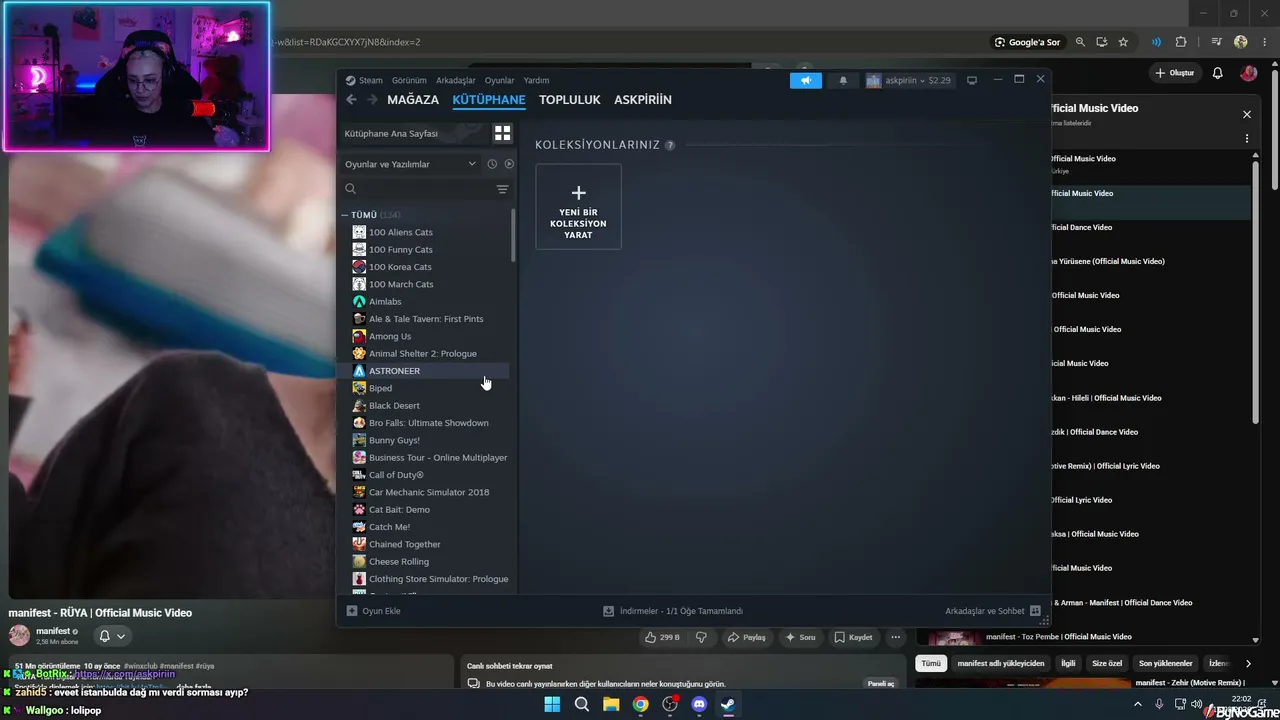Collapse the TÜMÜ games category

345,215
